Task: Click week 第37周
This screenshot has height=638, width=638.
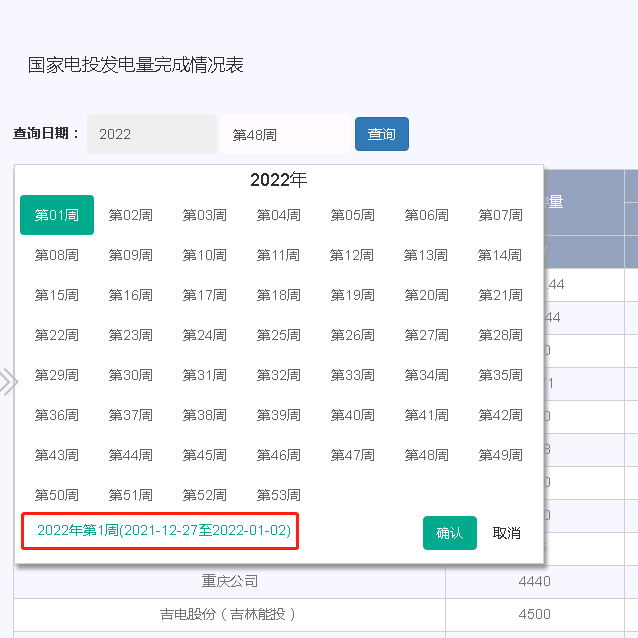Action: click(131, 415)
